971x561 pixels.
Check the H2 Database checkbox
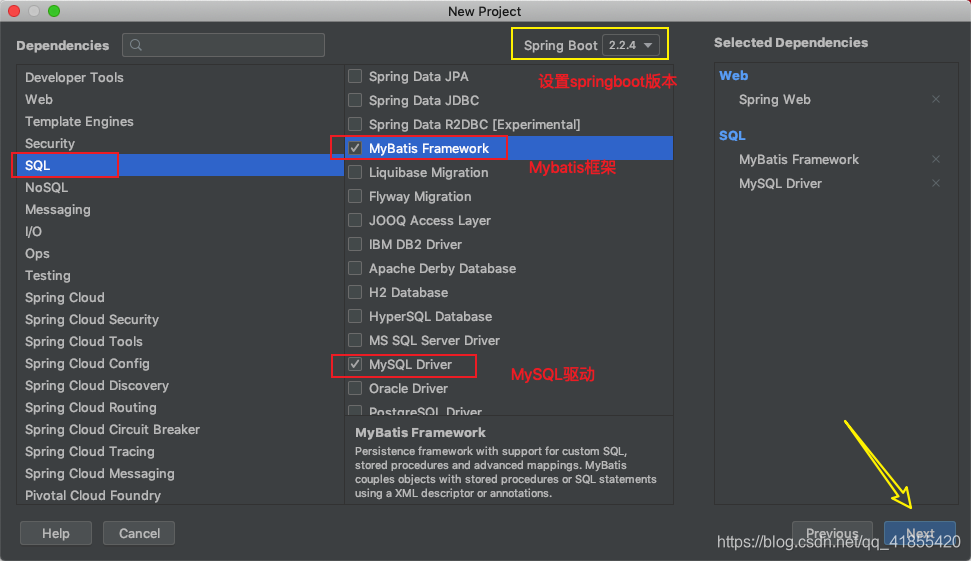click(x=355, y=292)
